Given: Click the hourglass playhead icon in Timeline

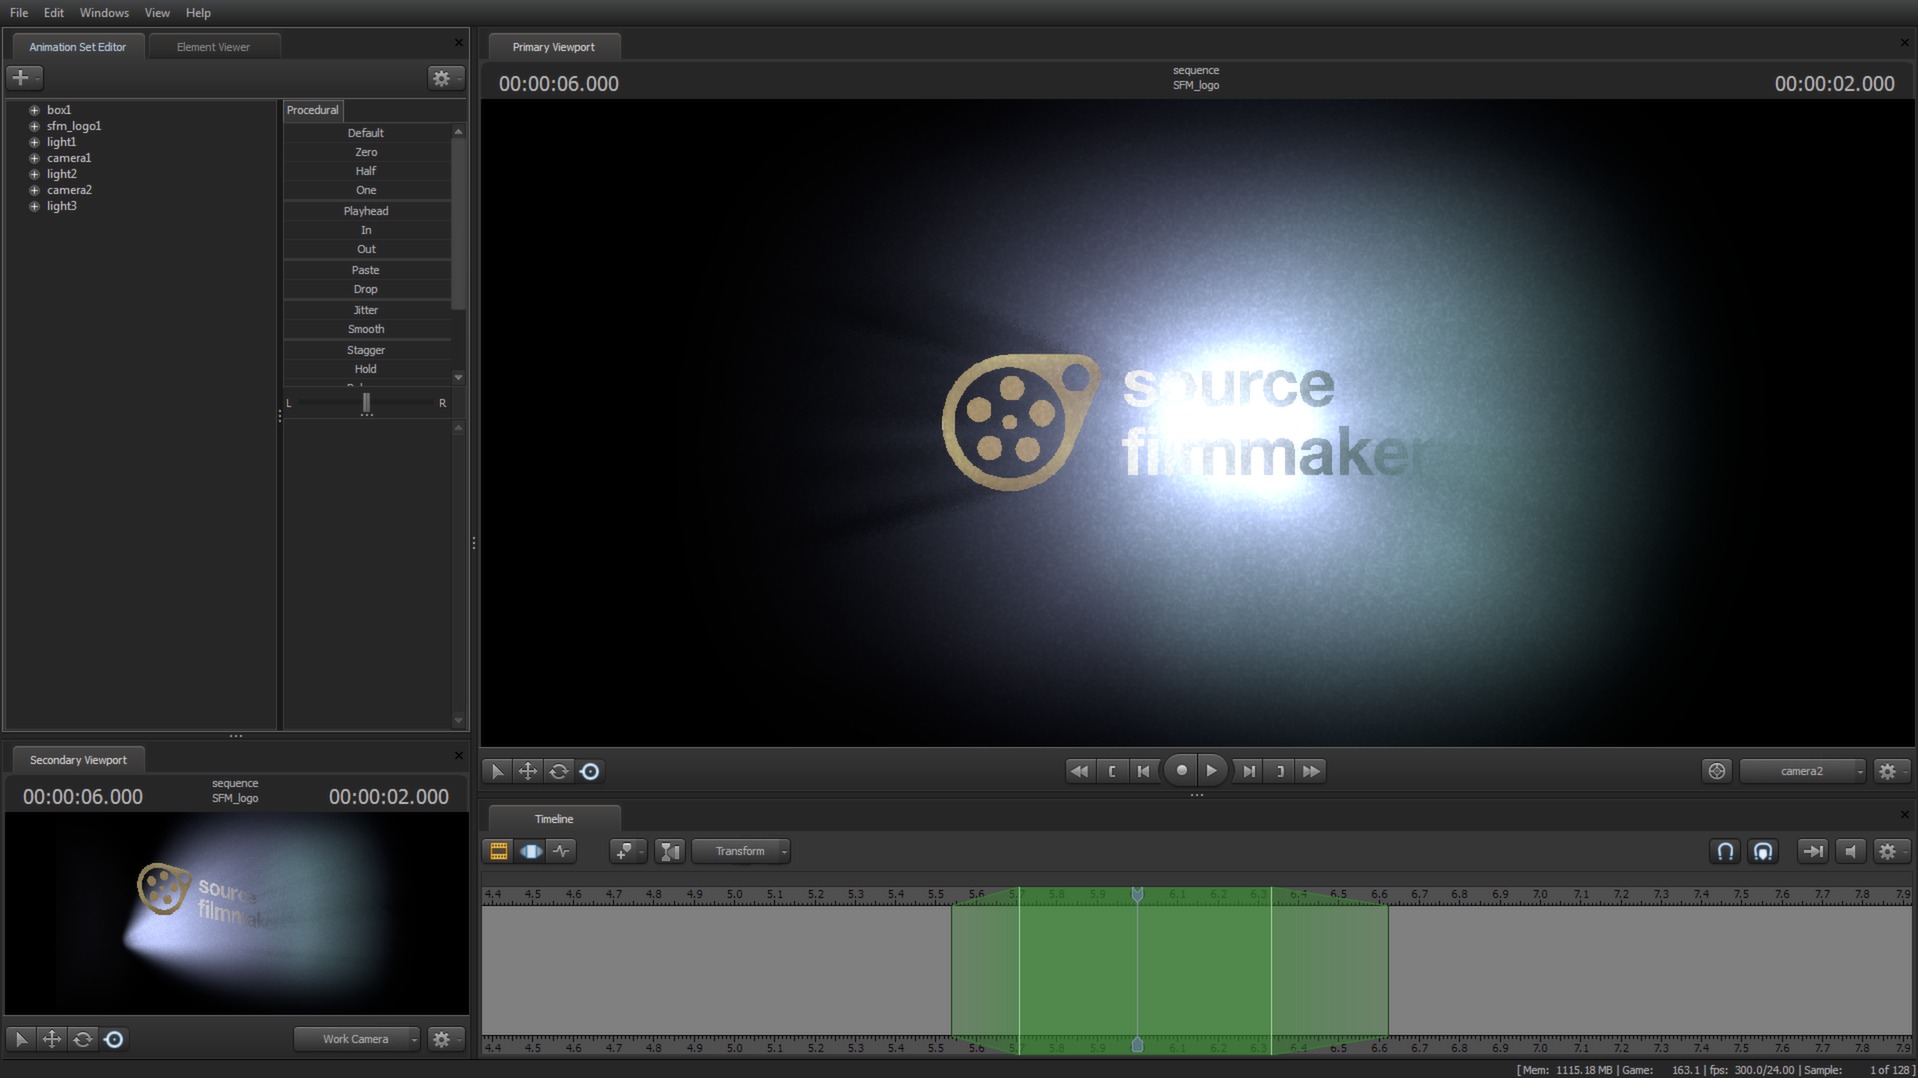Looking at the screenshot, I should tap(669, 851).
